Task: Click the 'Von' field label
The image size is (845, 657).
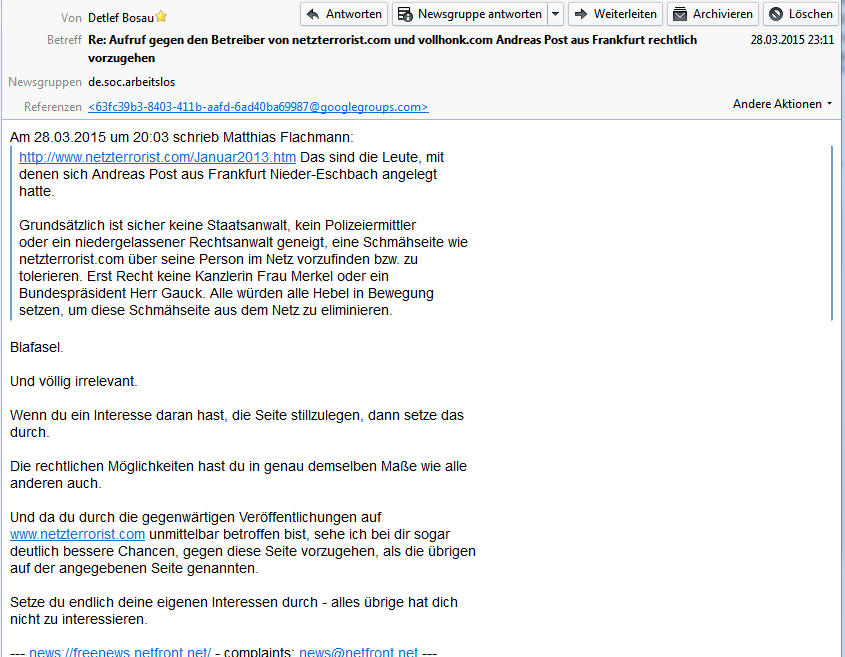Action: pos(71,18)
